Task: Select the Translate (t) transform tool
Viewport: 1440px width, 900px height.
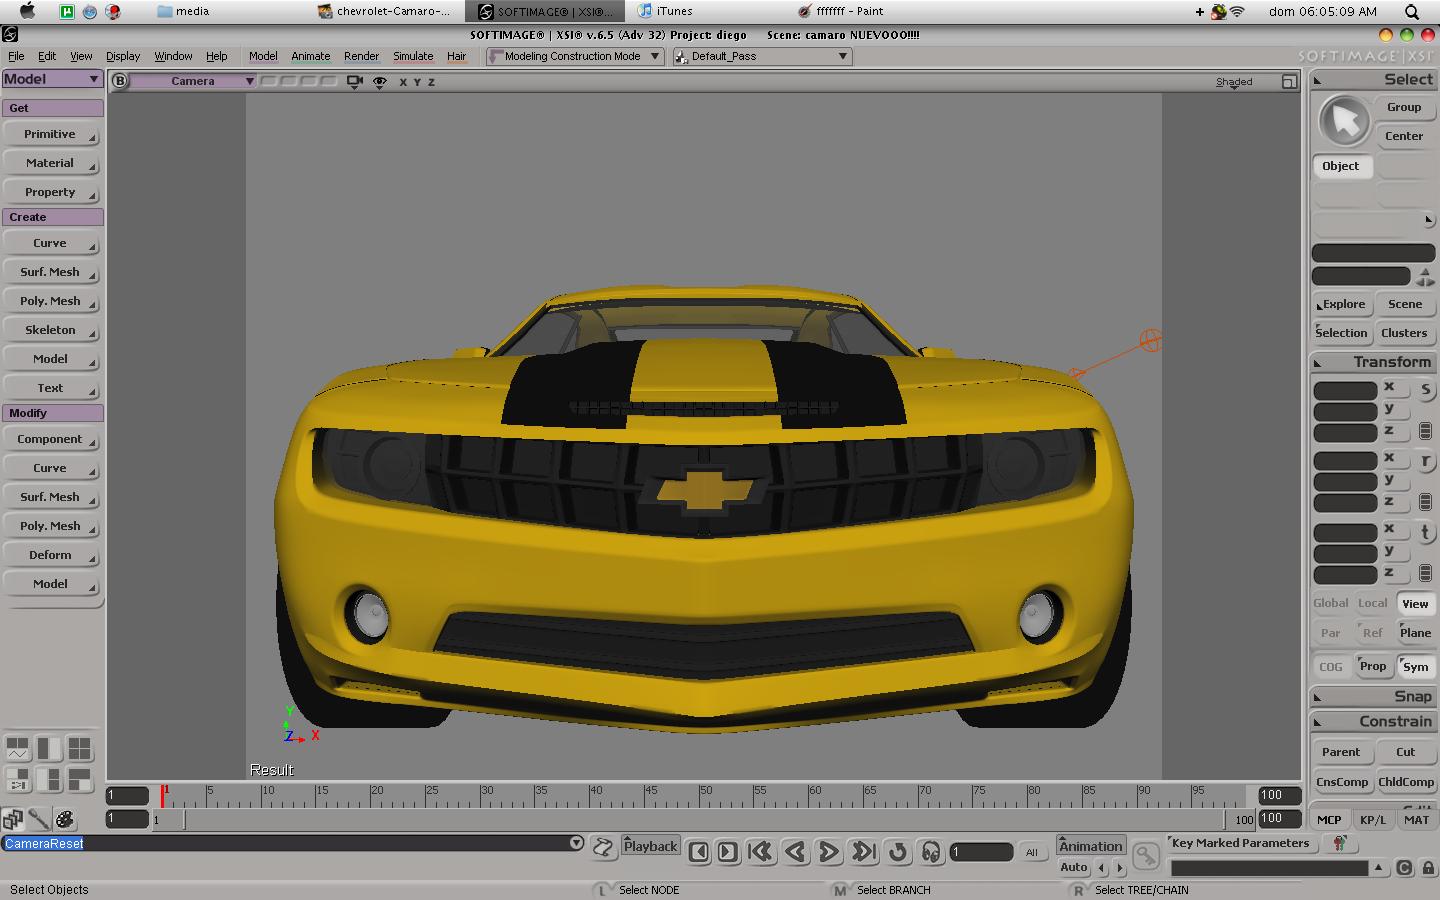Action: 1426,532
